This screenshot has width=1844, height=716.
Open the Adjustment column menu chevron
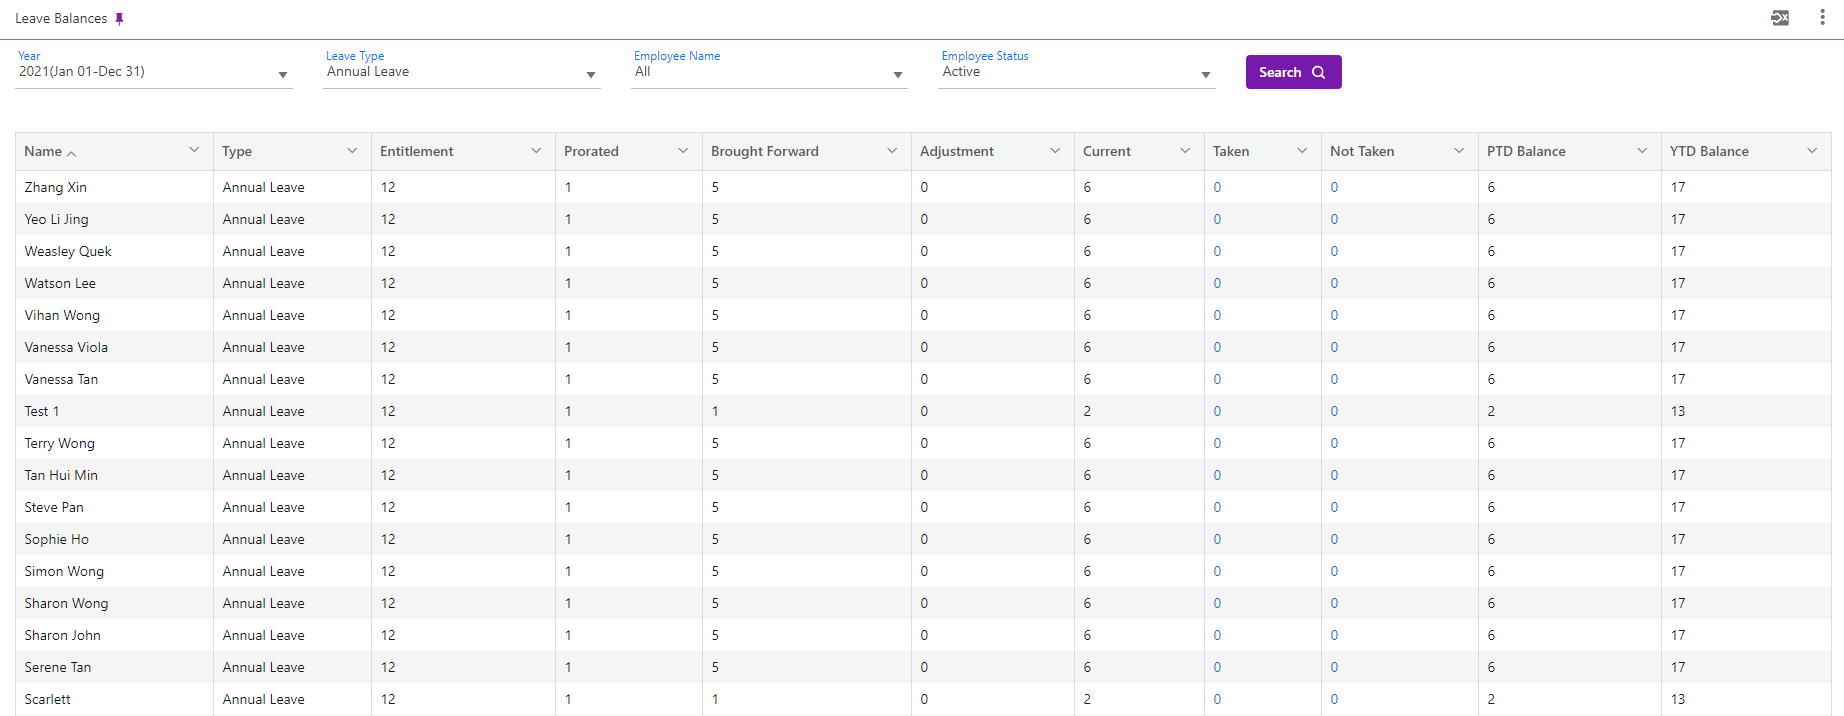(1055, 151)
